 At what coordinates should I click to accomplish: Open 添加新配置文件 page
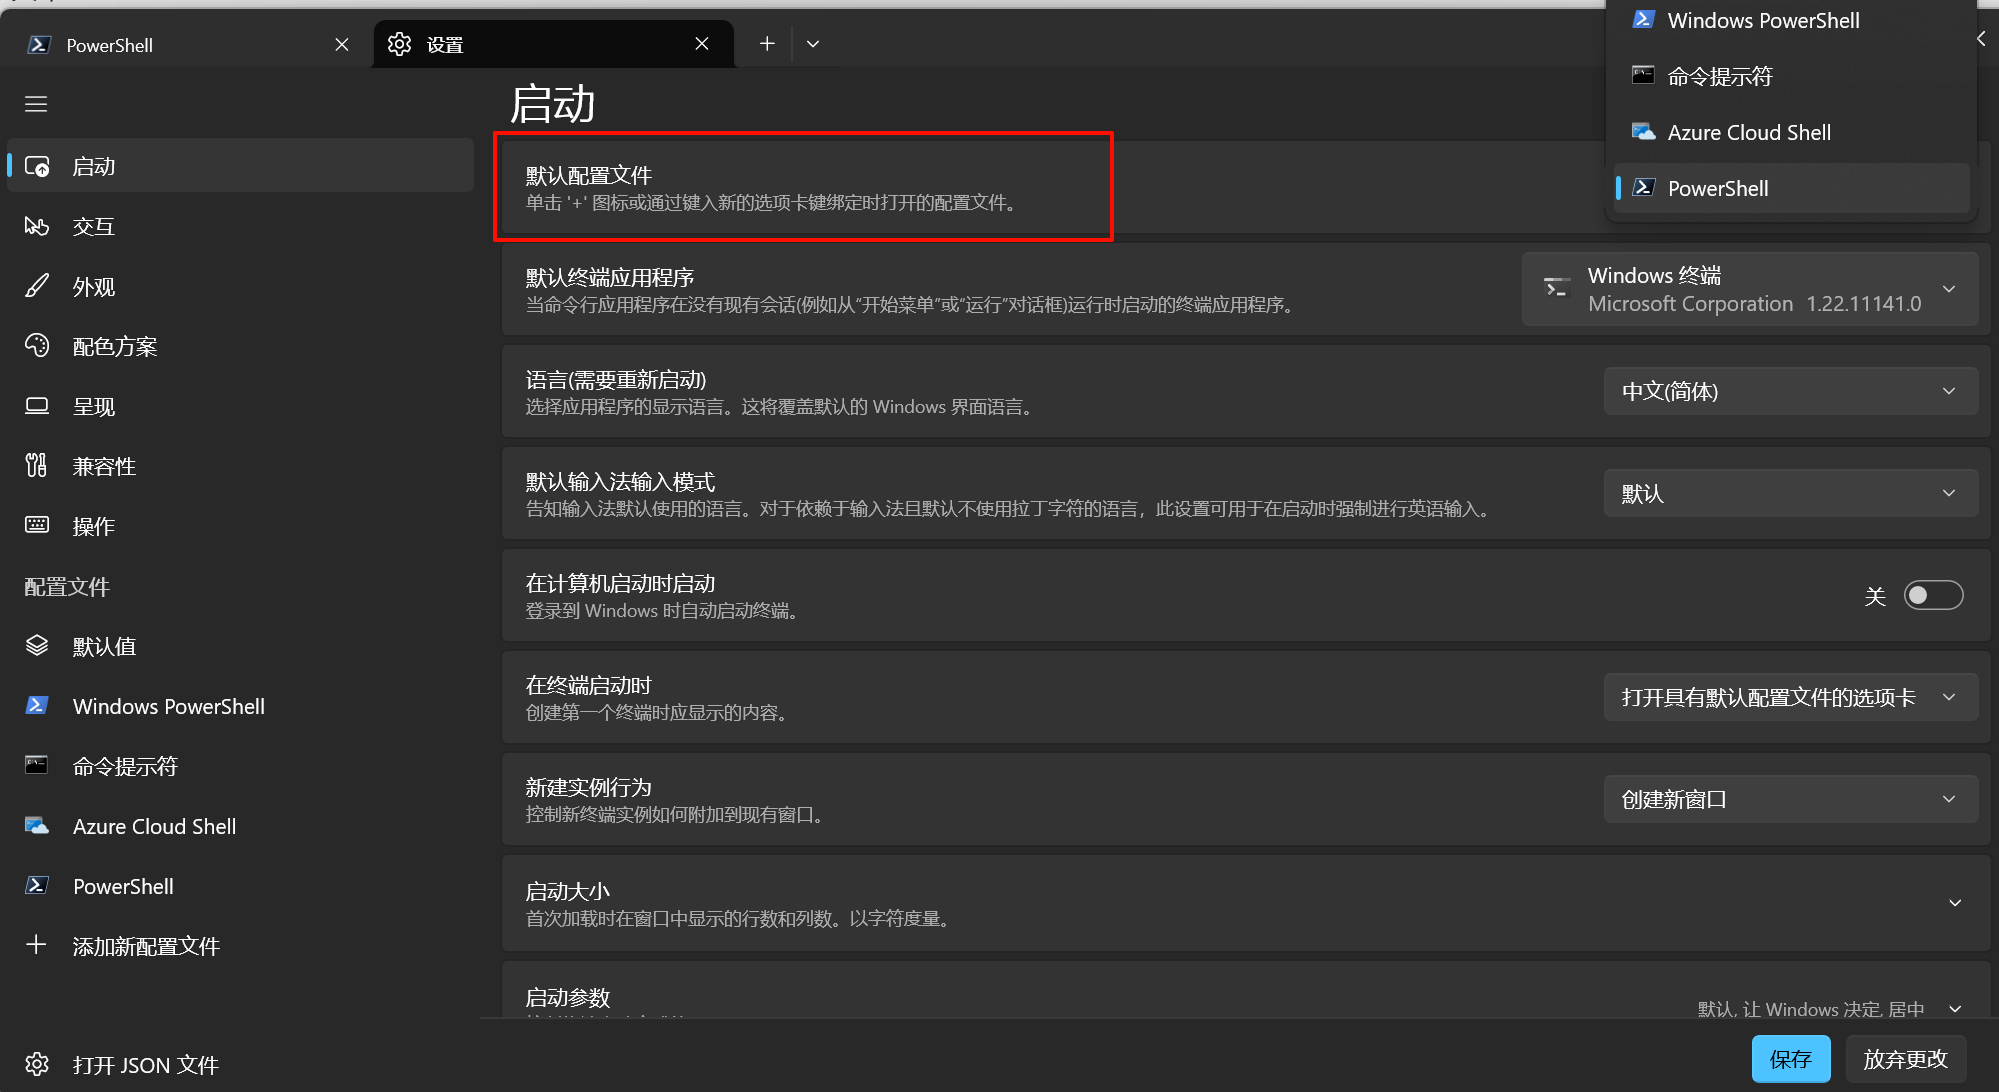[240, 946]
